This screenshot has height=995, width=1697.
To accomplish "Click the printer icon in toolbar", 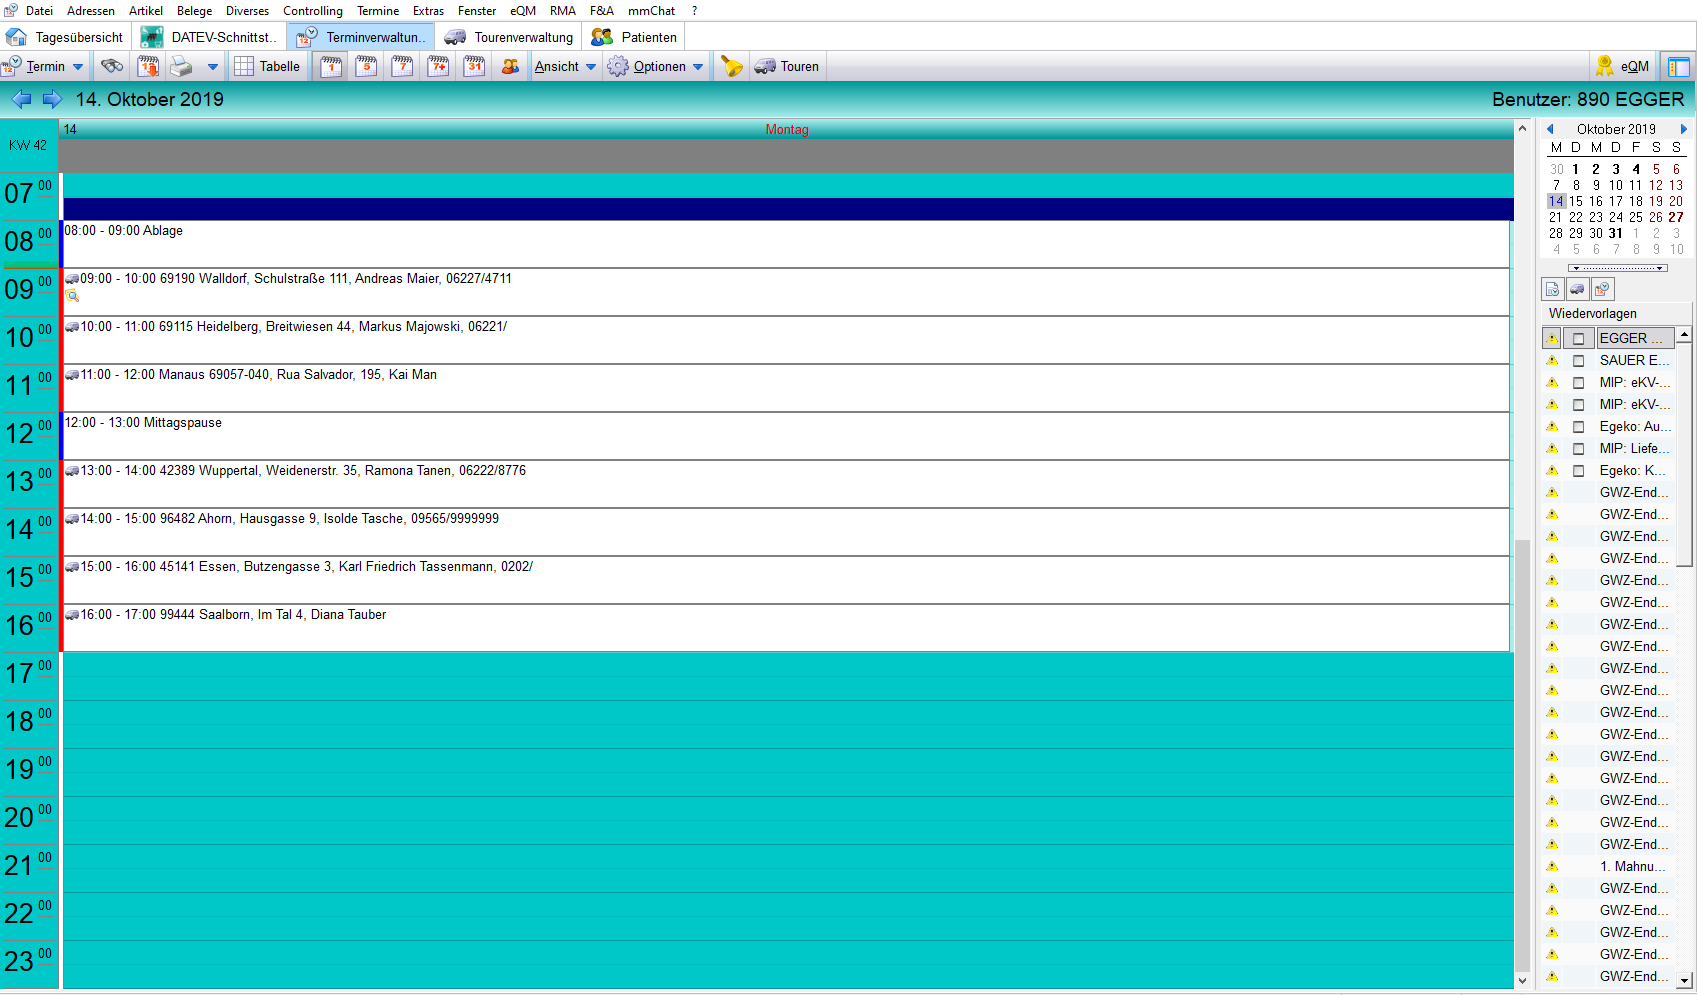I will 181,67.
